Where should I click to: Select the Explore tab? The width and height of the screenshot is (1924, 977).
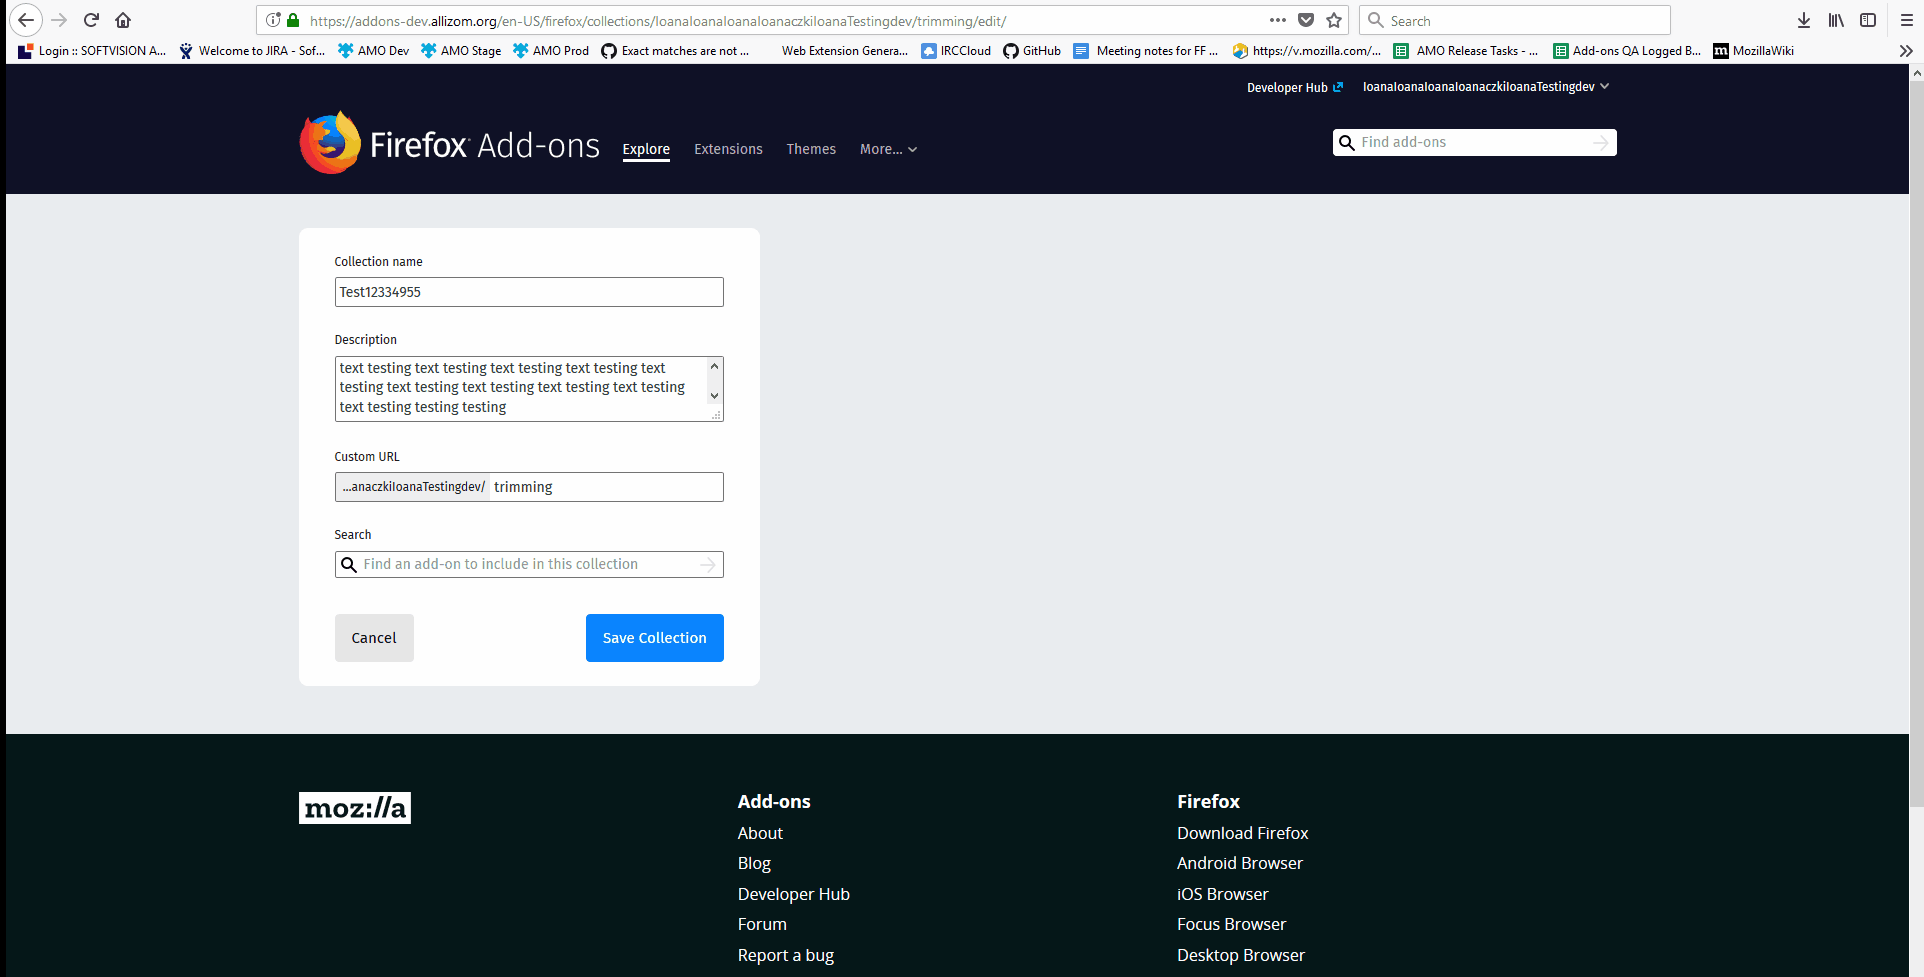646,149
